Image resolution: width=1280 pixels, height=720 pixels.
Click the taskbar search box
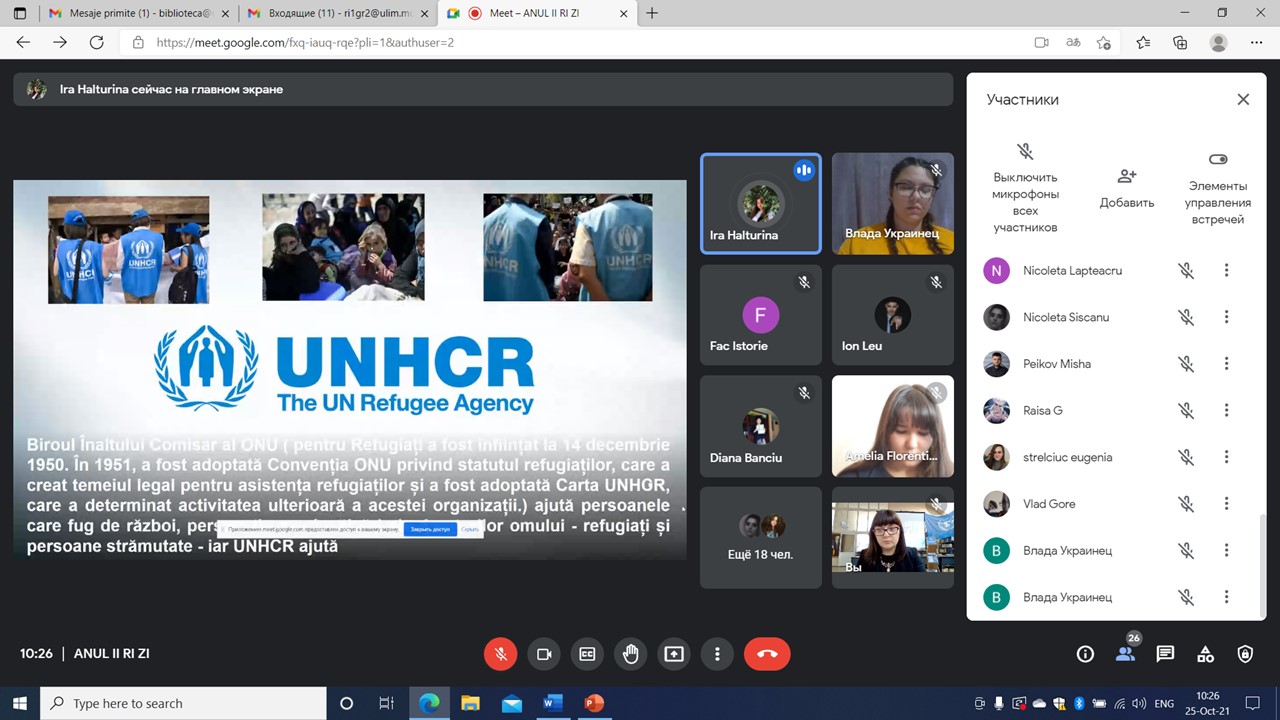tap(184, 703)
